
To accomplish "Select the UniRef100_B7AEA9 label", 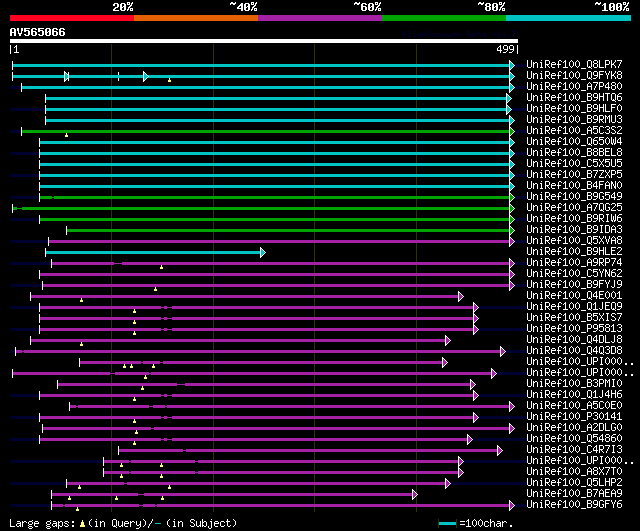I will (x=574, y=494).
